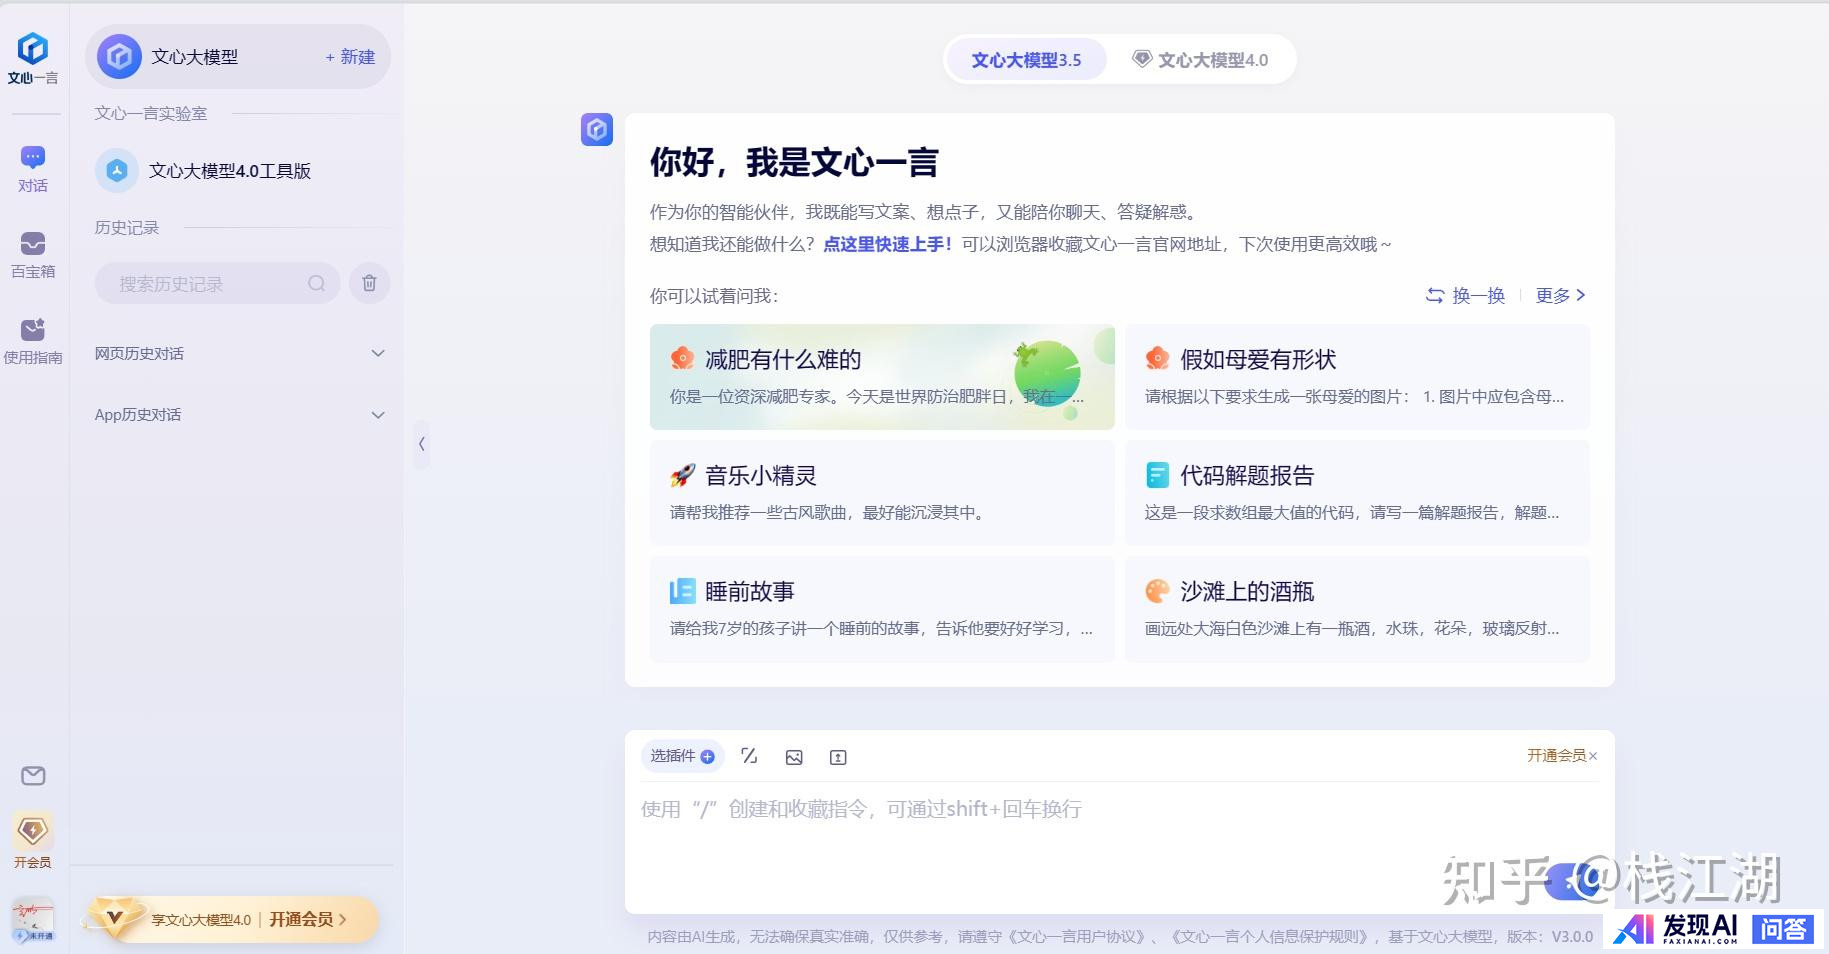This screenshot has width=1829, height=954.
Task: Refresh suggestions with 换一换
Action: pyautogui.click(x=1465, y=295)
